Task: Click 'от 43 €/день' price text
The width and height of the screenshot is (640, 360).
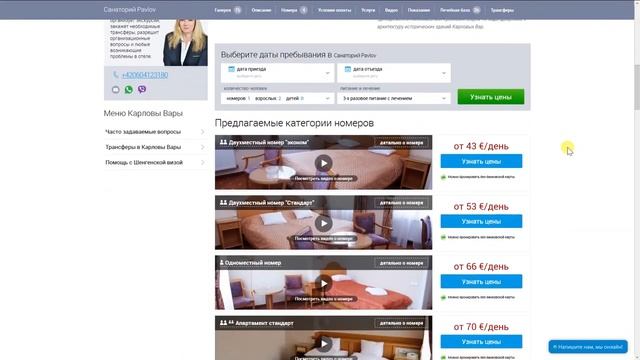Action: point(481,146)
